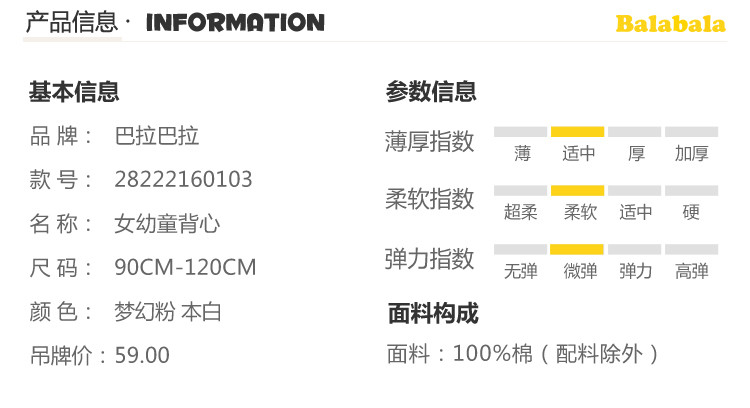
Task: Click the product name 女幼童背心
Action: (x=168, y=224)
